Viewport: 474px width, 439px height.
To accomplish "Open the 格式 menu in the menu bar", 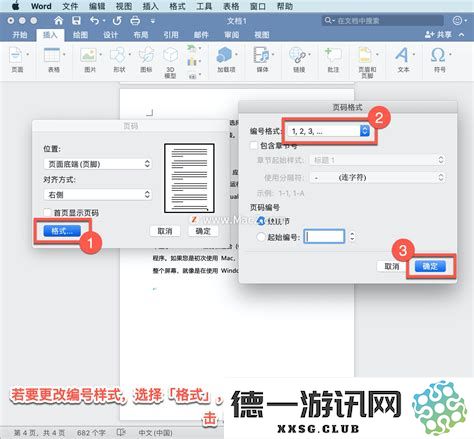I will 177,6.
